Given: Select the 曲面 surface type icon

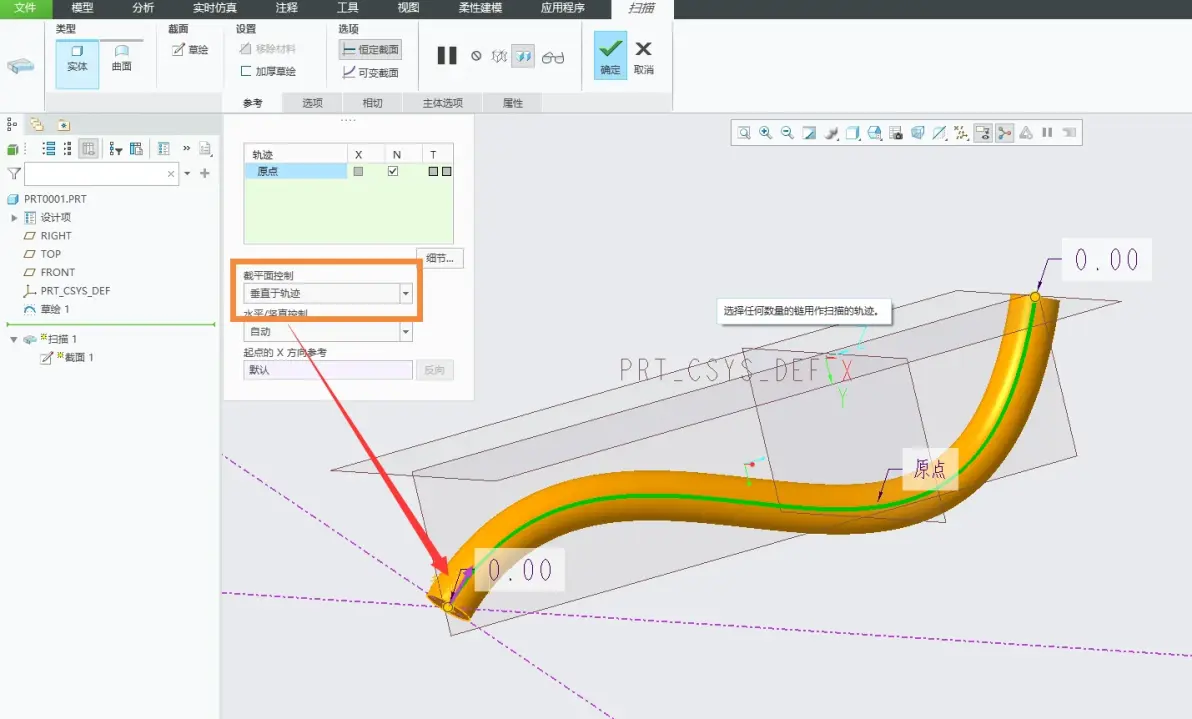Looking at the screenshot, I should 122,58.
